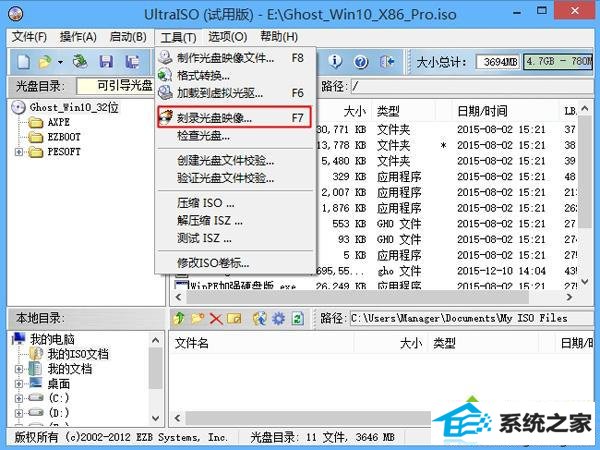The width and height of the screenshot is (600, 450).
Task: Choose 解压缩 ISZ menu entry
Action: (235, 221)
